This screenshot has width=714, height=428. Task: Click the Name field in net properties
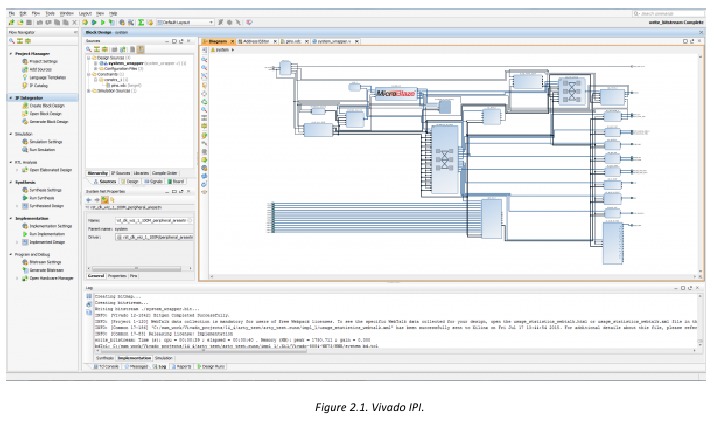pyautogui.click(x=154, y=220)
